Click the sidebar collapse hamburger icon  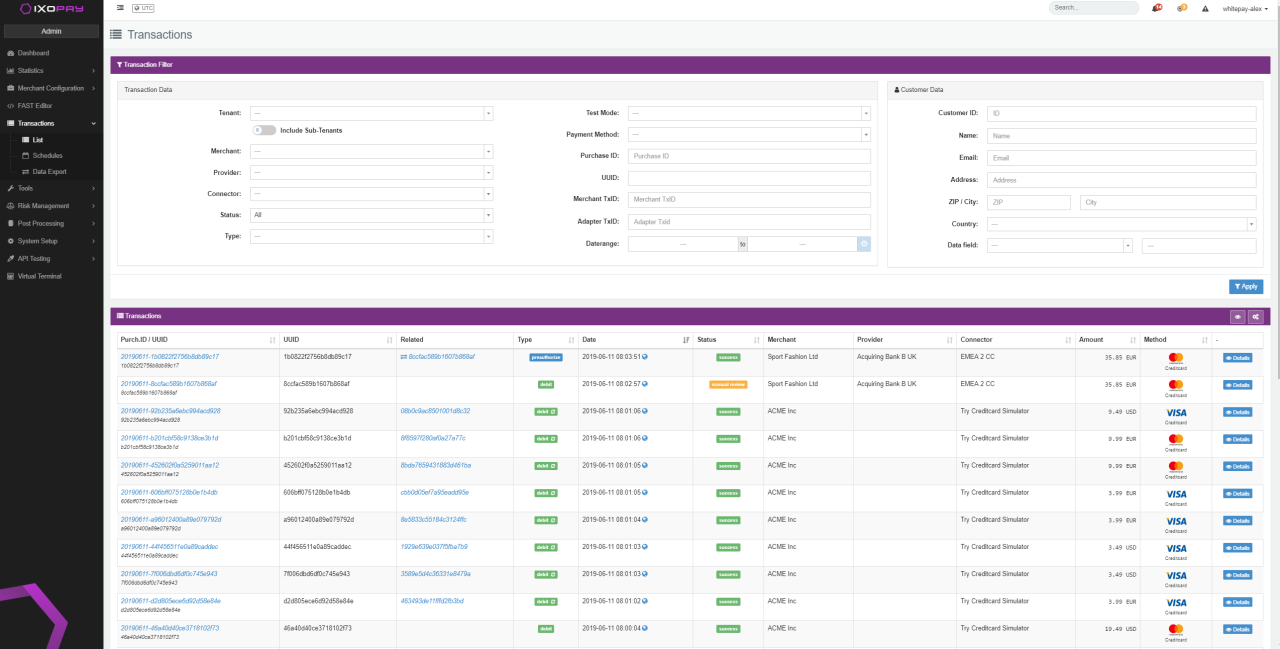tap(121, 7)
